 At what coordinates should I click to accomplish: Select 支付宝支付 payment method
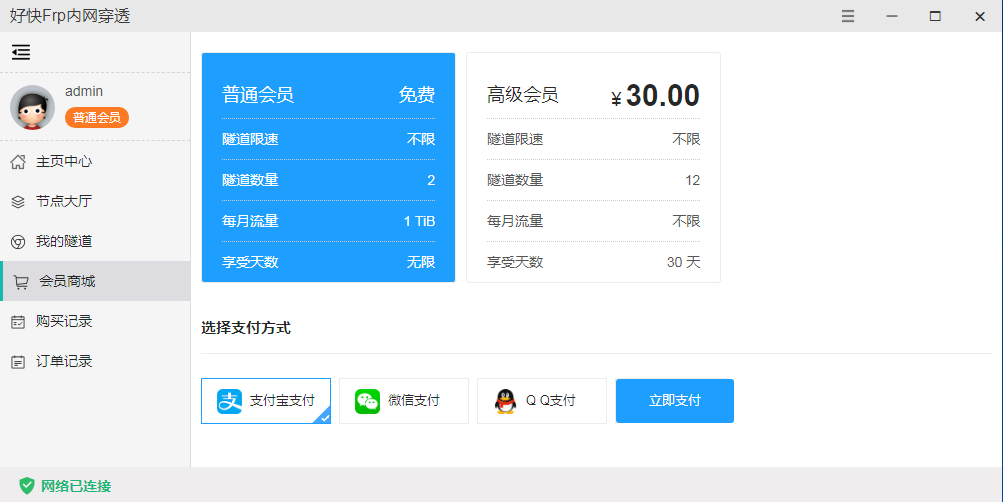pos(266,401)
